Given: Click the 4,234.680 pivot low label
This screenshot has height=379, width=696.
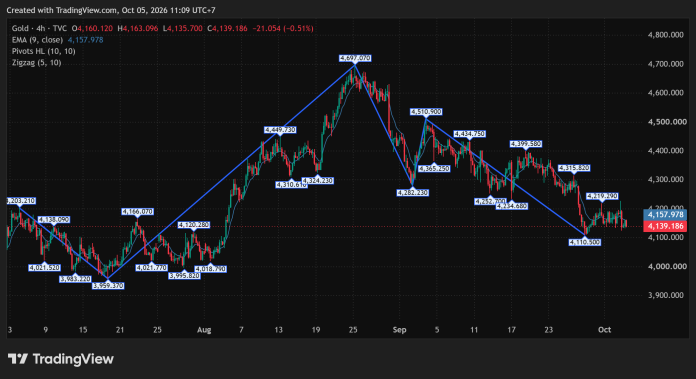Looking at the screenshot, I should (512, 206).
